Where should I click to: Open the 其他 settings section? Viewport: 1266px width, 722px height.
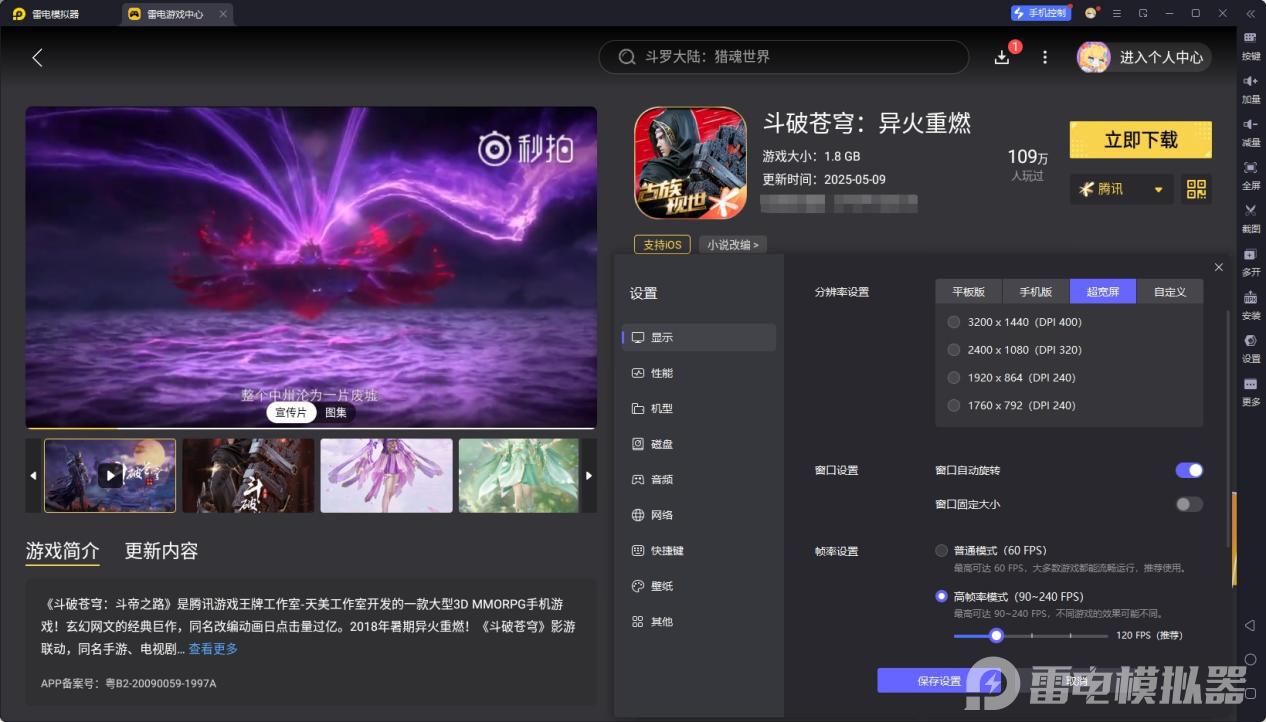(699, 622)
